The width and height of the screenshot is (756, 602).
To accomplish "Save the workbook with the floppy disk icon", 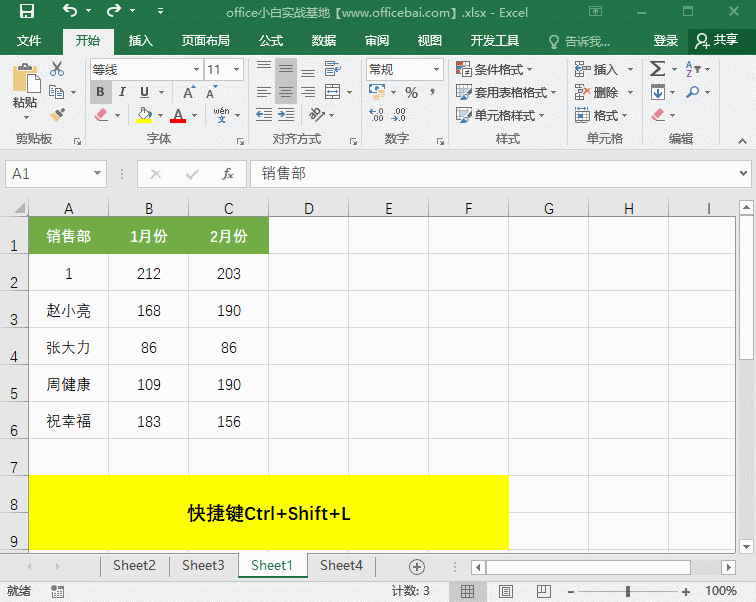I will [27, 11].
